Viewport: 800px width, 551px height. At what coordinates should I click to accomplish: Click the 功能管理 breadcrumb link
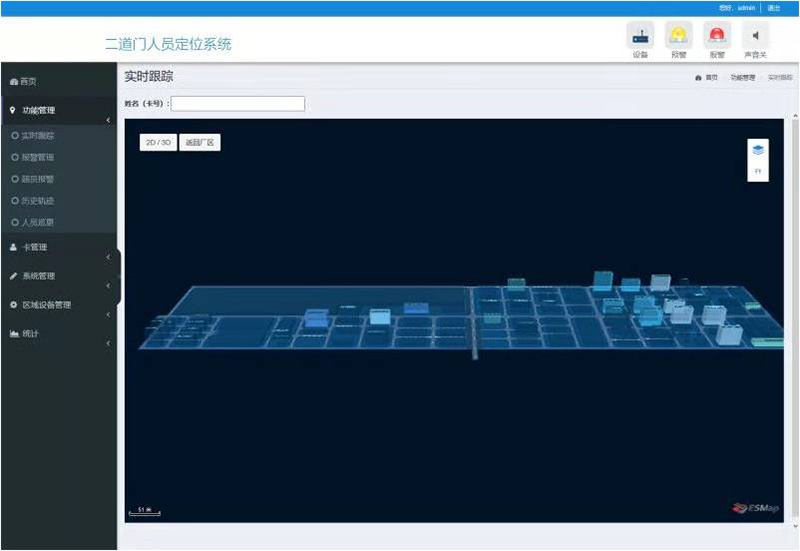[742, 78]
